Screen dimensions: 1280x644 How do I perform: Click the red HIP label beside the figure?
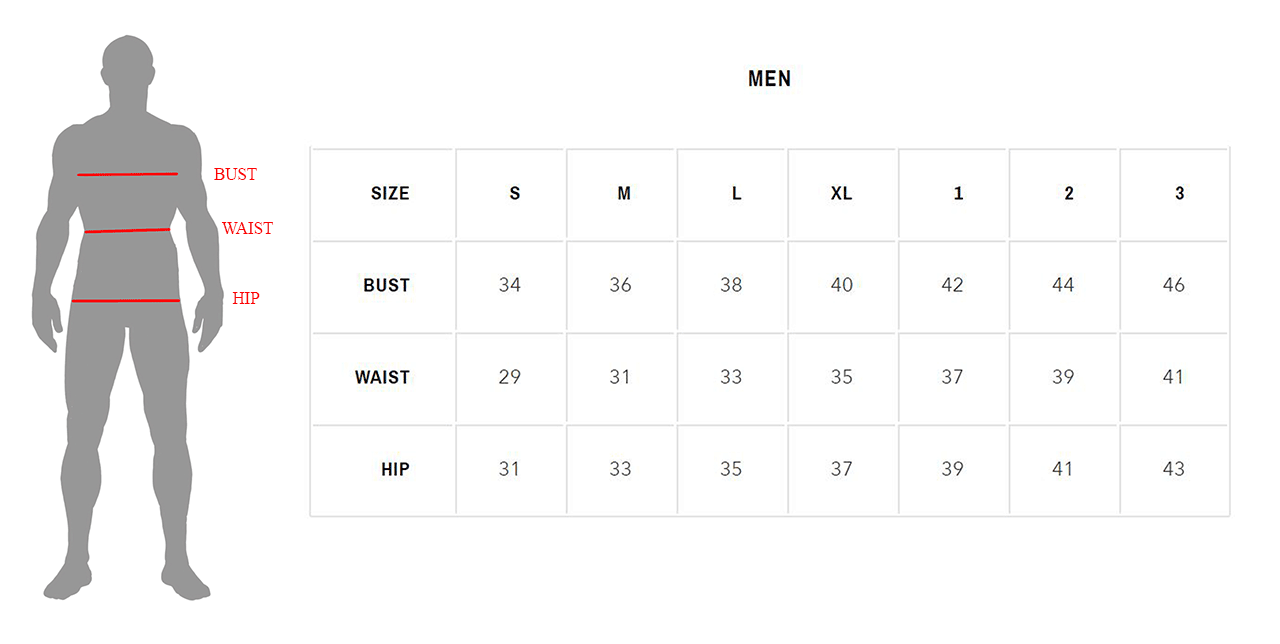pyautogui.click(x=245, y=298)
